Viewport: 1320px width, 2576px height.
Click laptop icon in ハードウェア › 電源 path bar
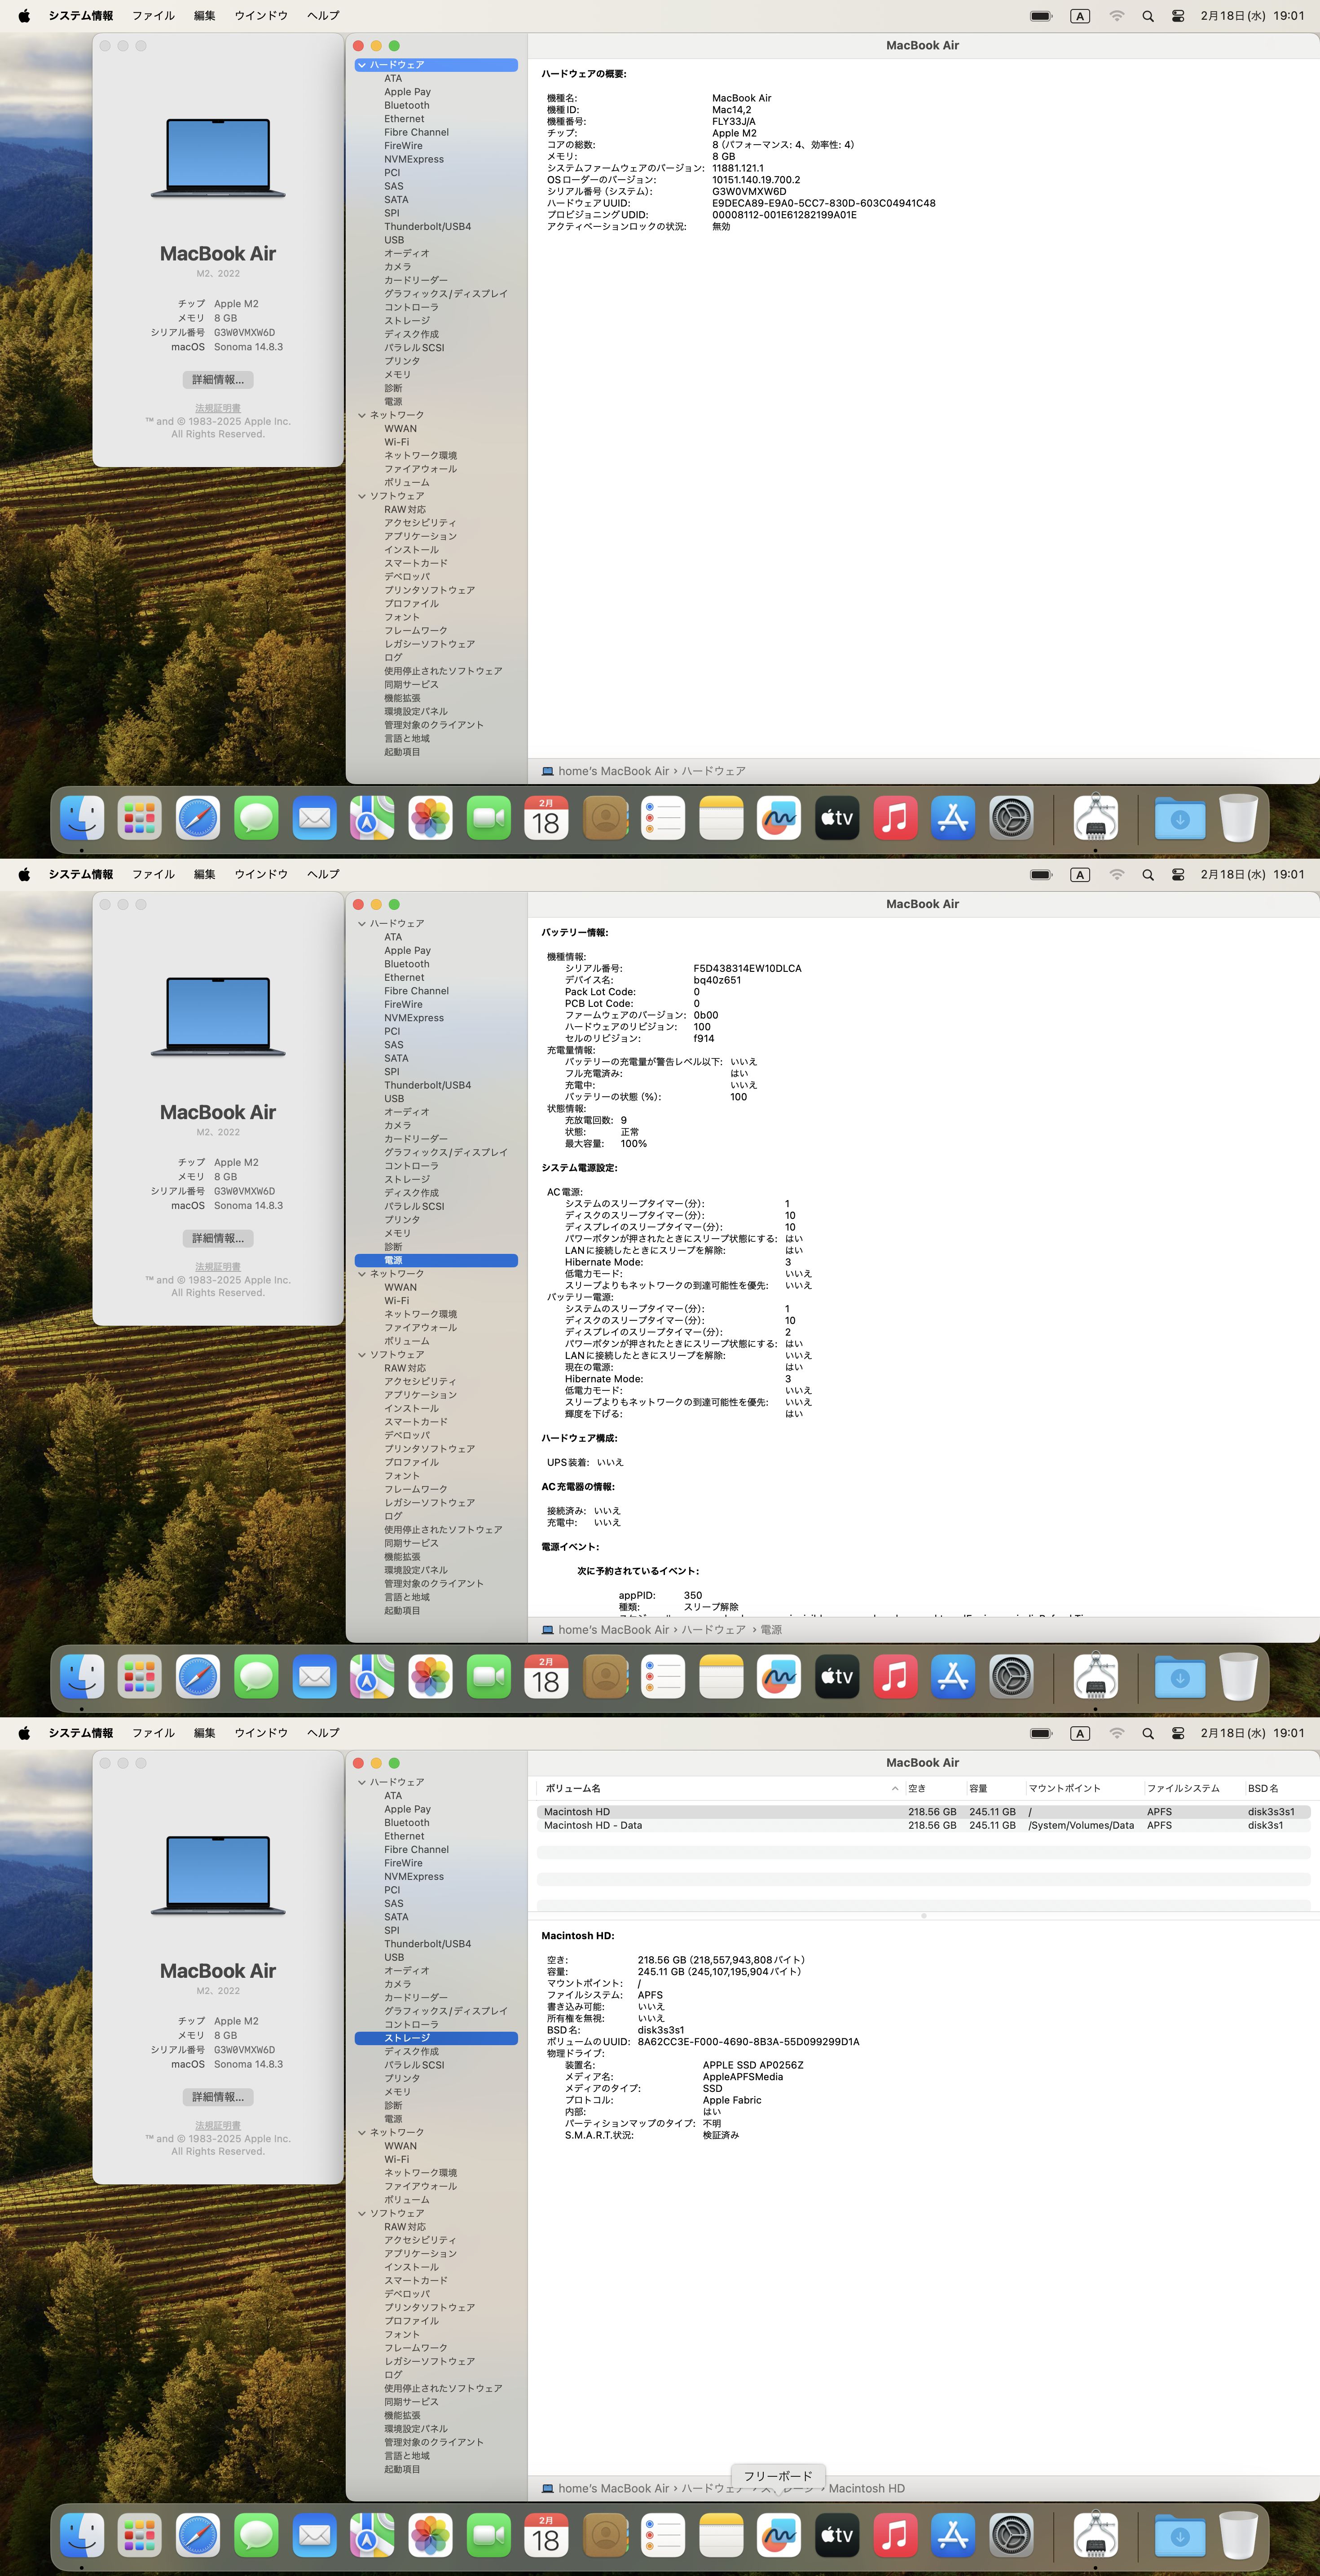(x=547, y=1630)
